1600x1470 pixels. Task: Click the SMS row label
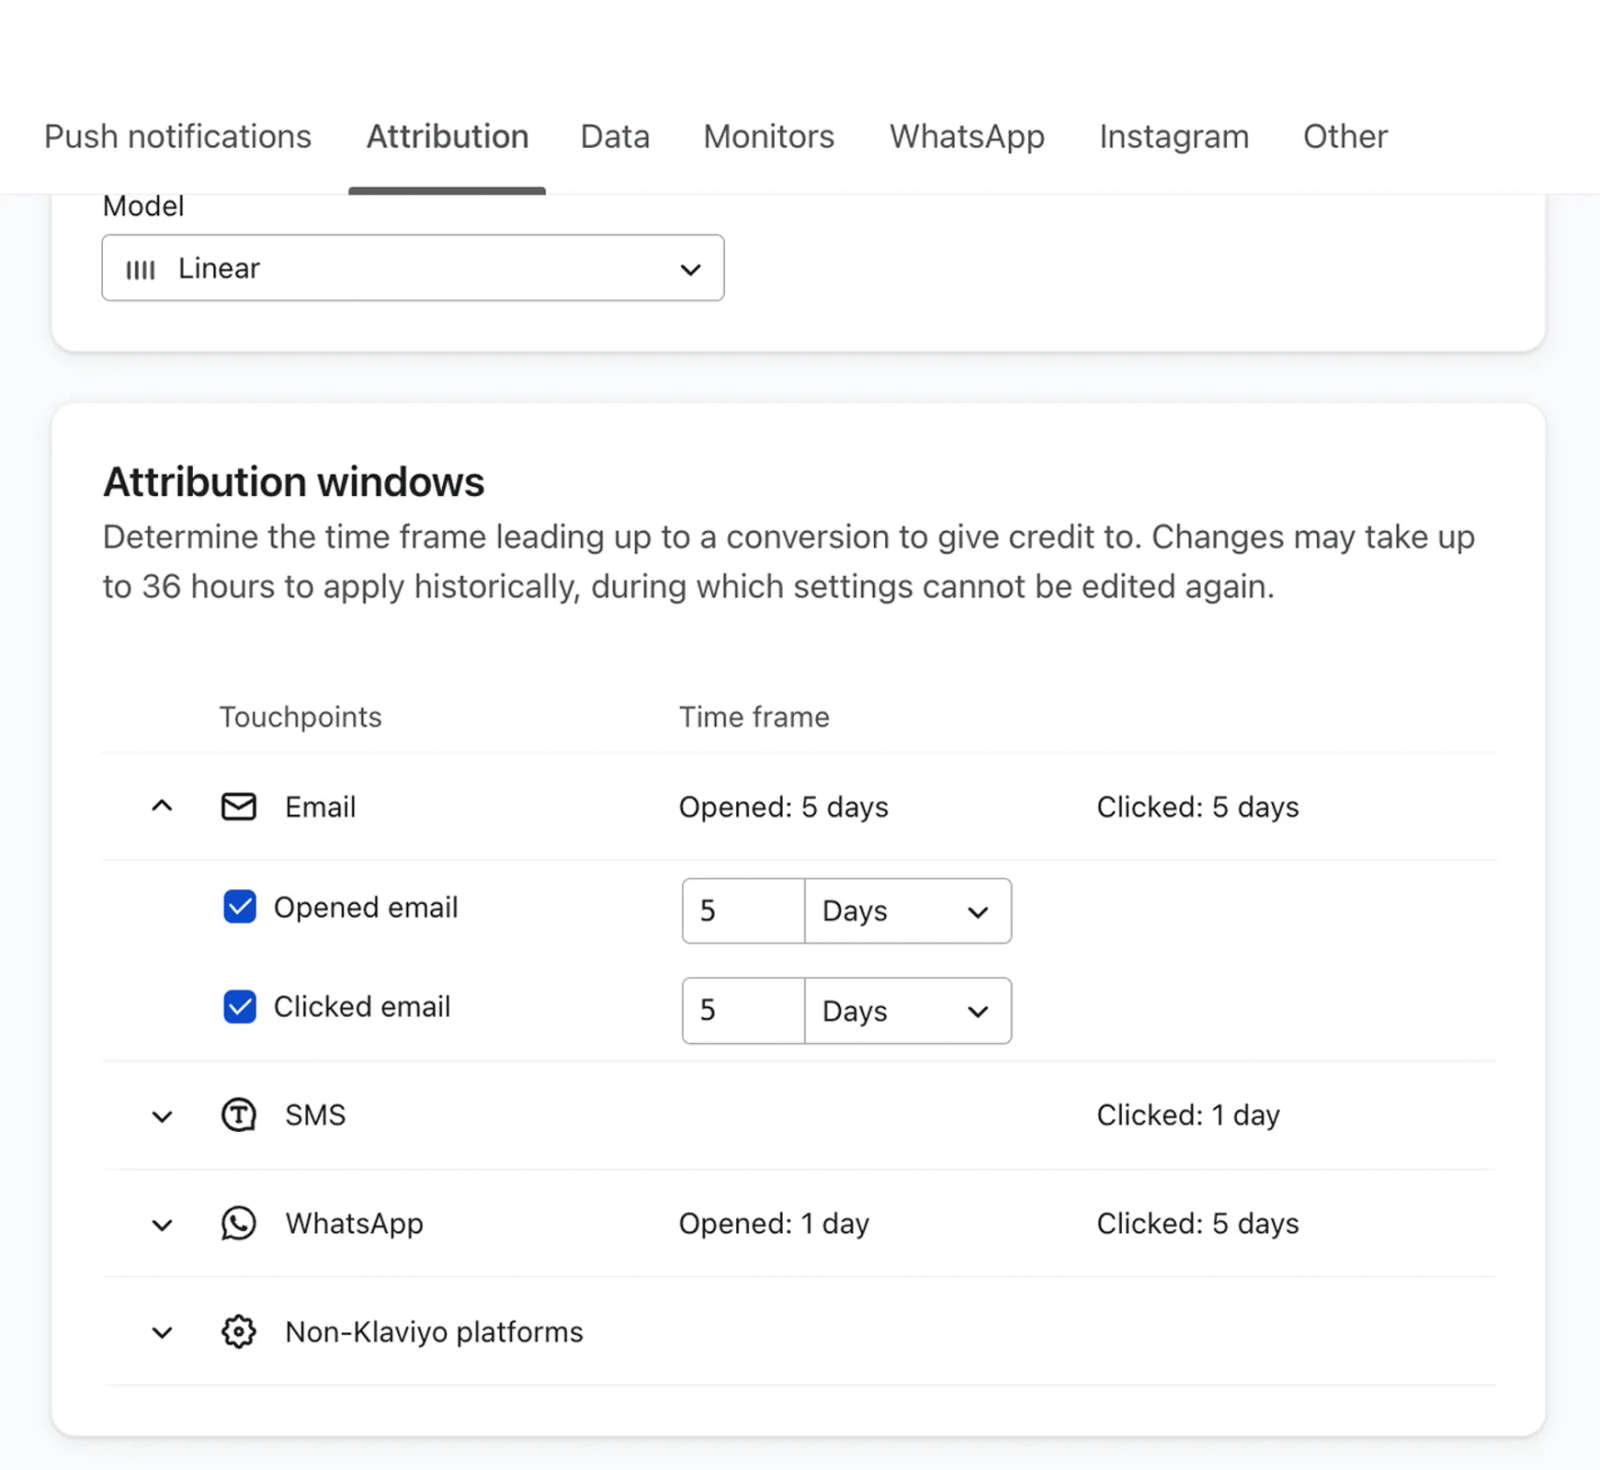[x=315, y=1115]
